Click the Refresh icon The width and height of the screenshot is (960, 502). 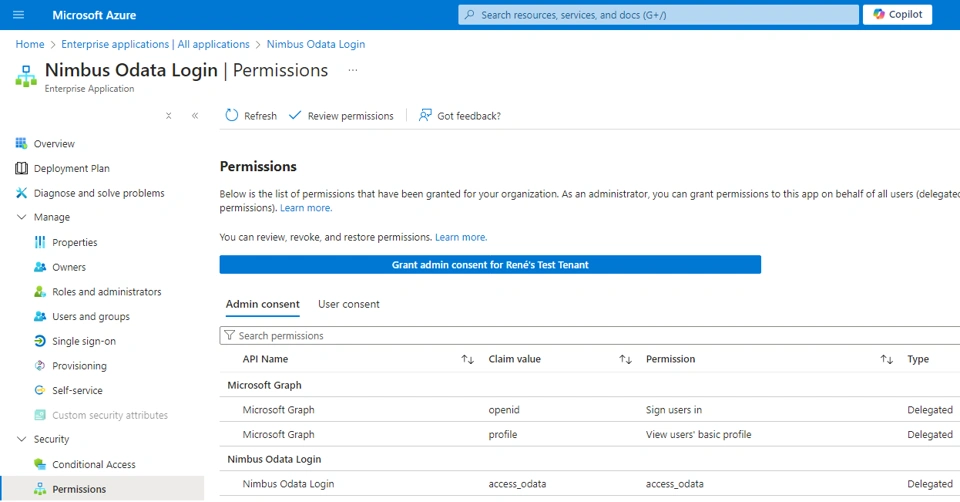[231, 115]
